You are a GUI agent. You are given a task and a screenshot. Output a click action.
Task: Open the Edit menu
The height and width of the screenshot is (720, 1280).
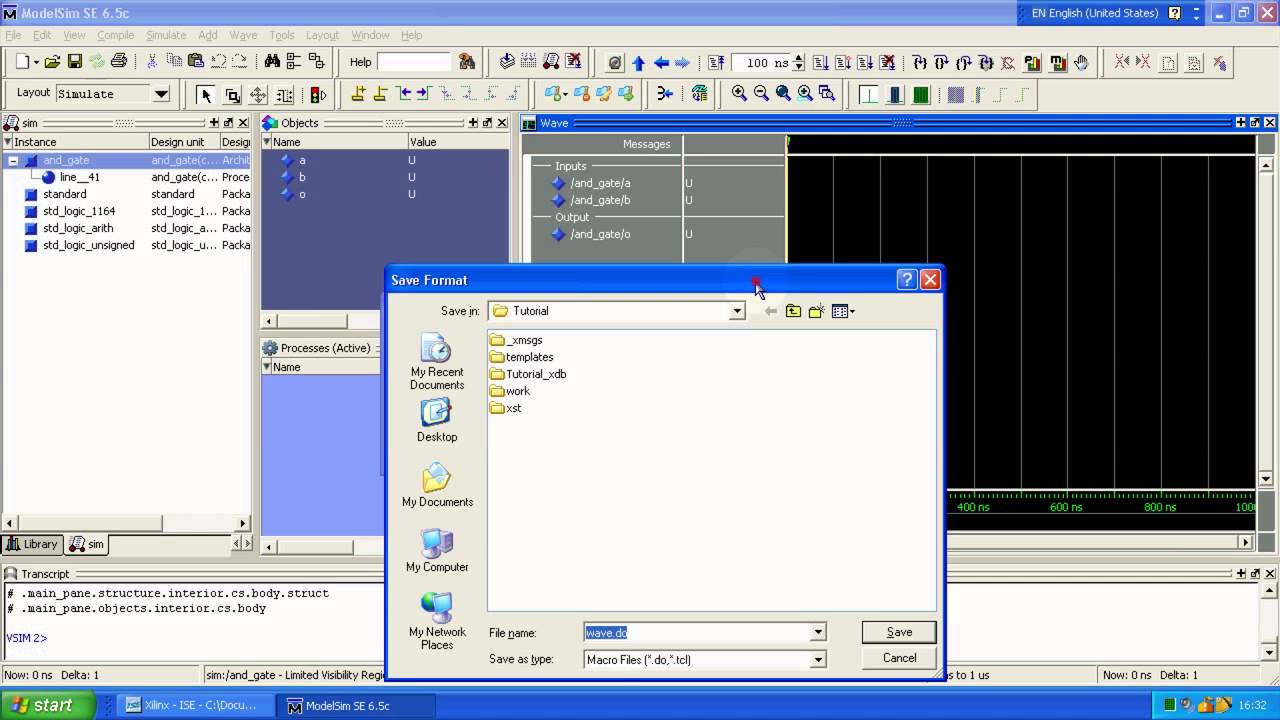pyautogui.click(x=42, y=35)
